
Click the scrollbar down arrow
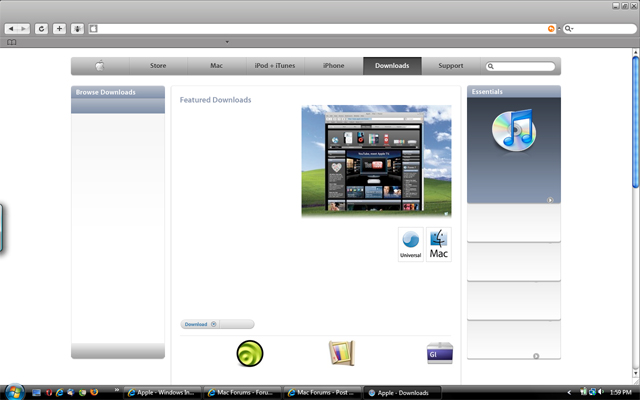pyautogui.click(x=635, y=373)
